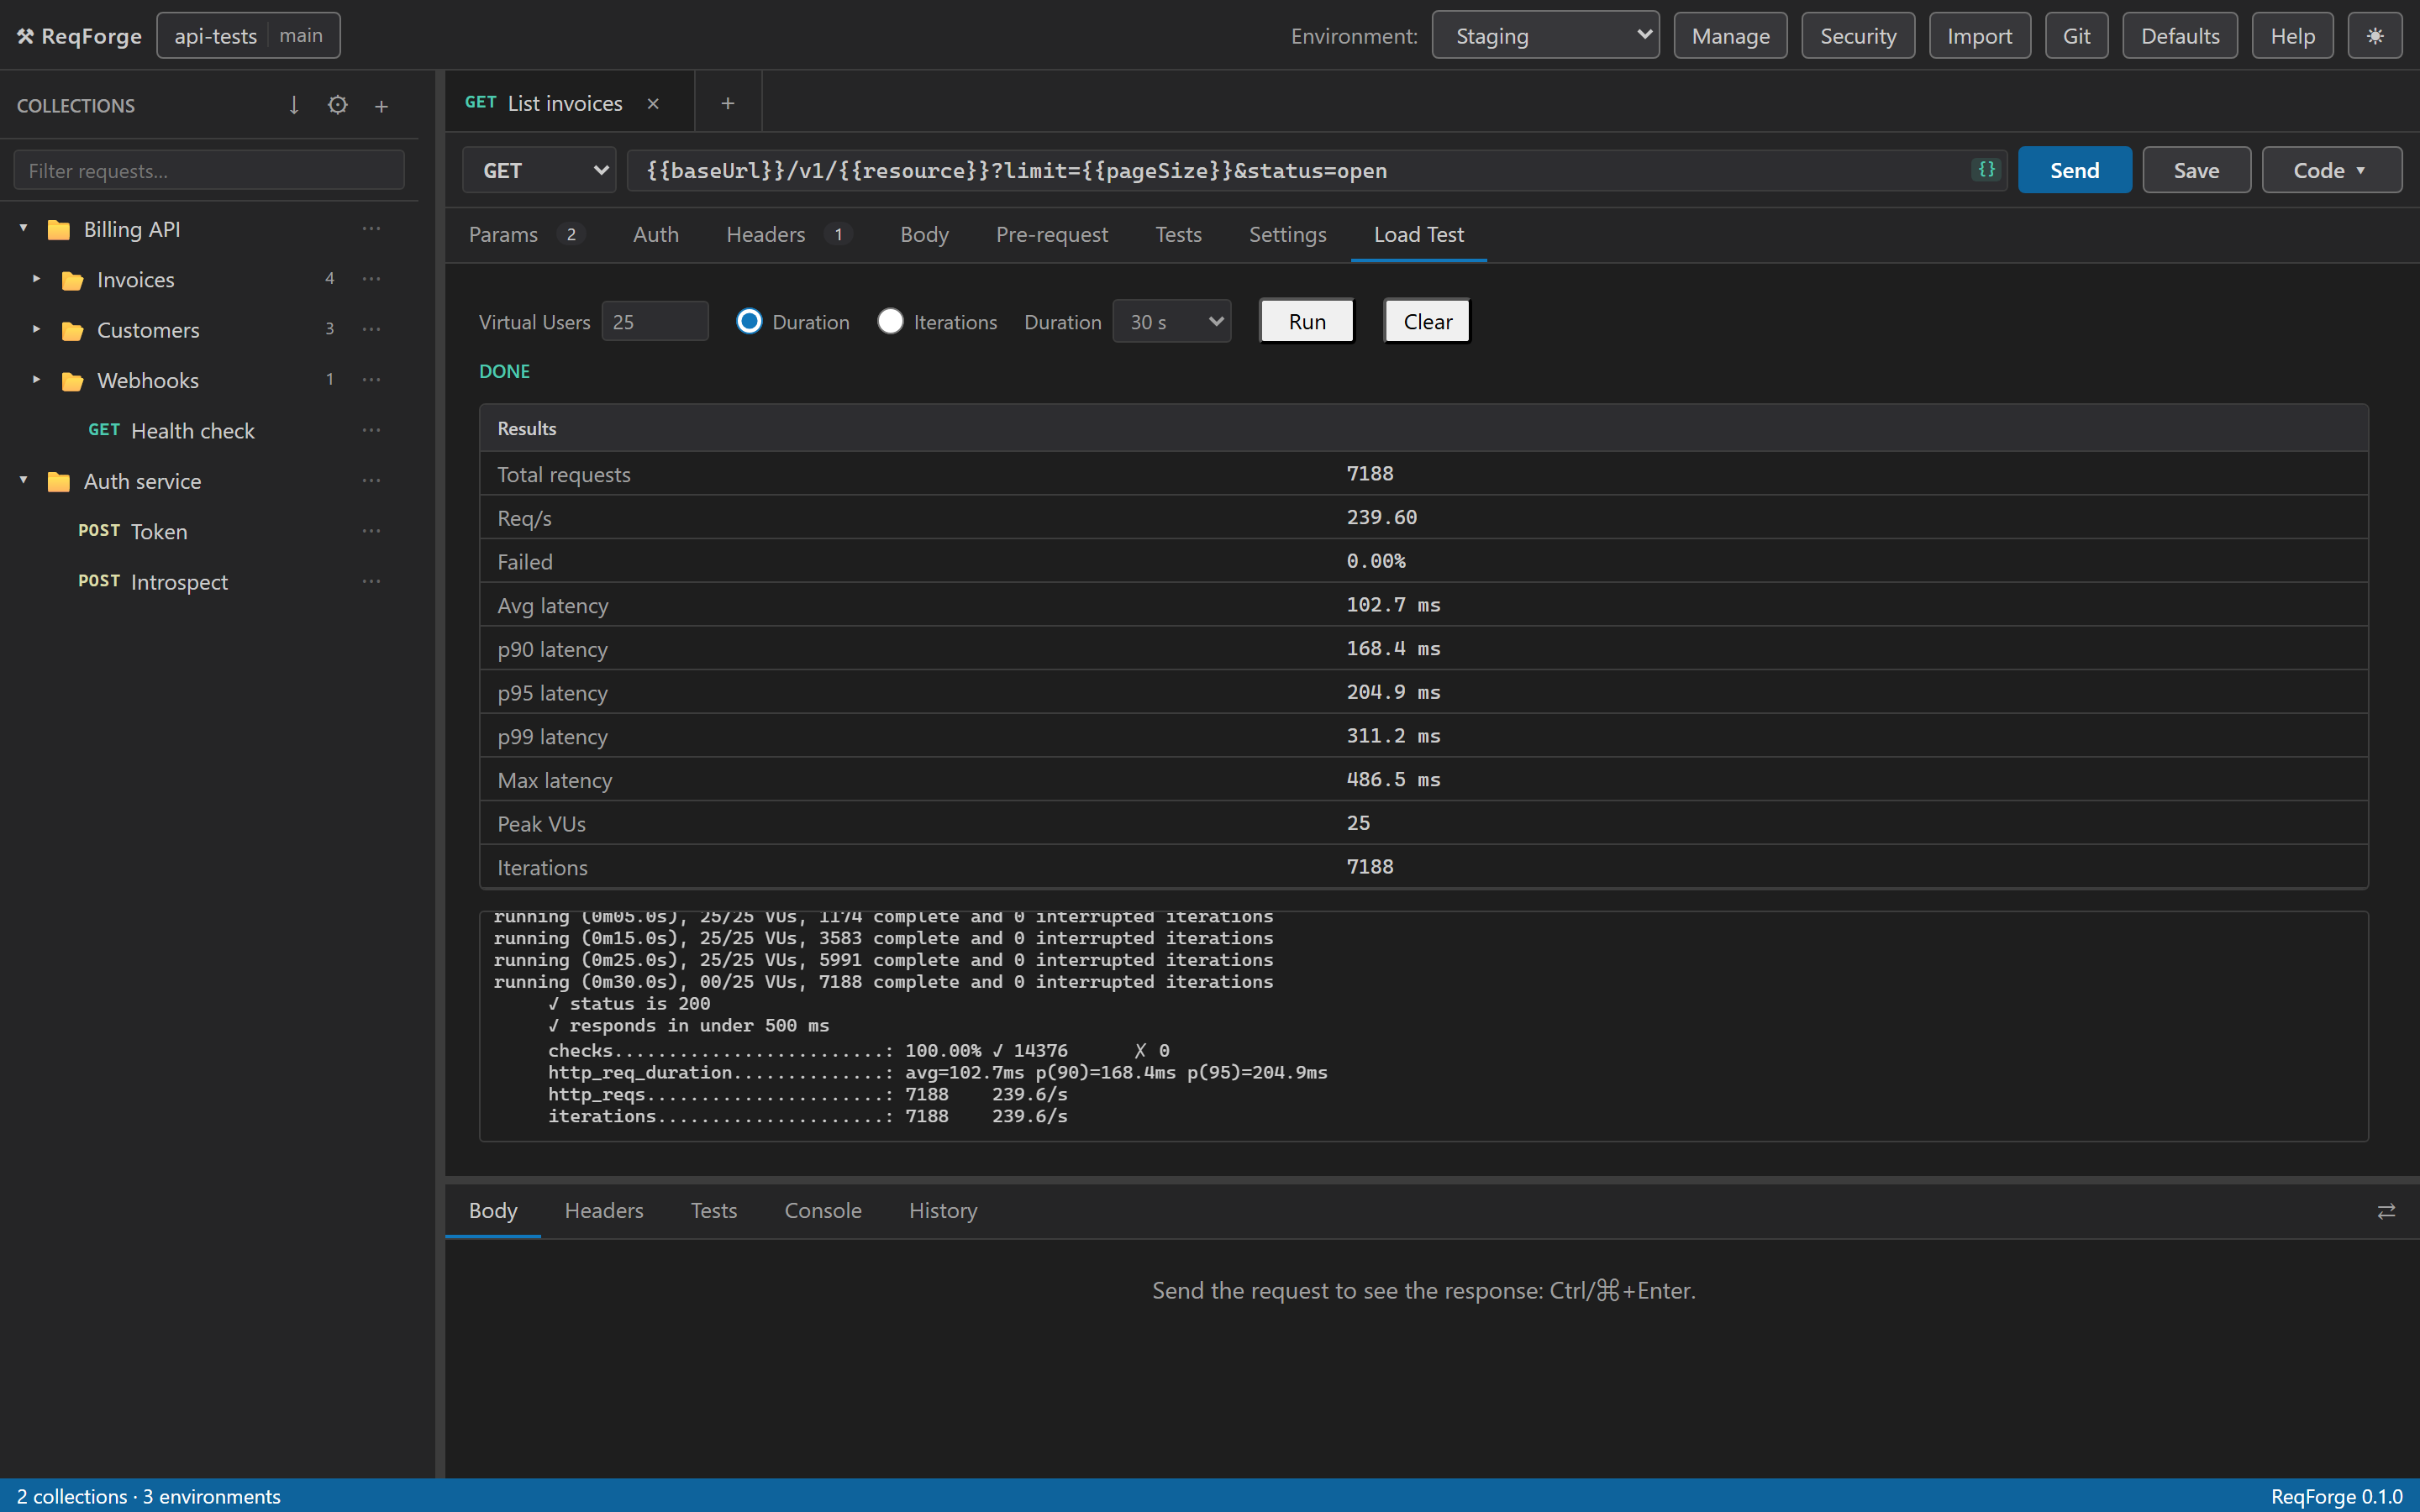The height and width of the screenshot is (1512, 2420).
Task: Click the variables braces icon in URL bar
Action: (x=1986, y=169)
